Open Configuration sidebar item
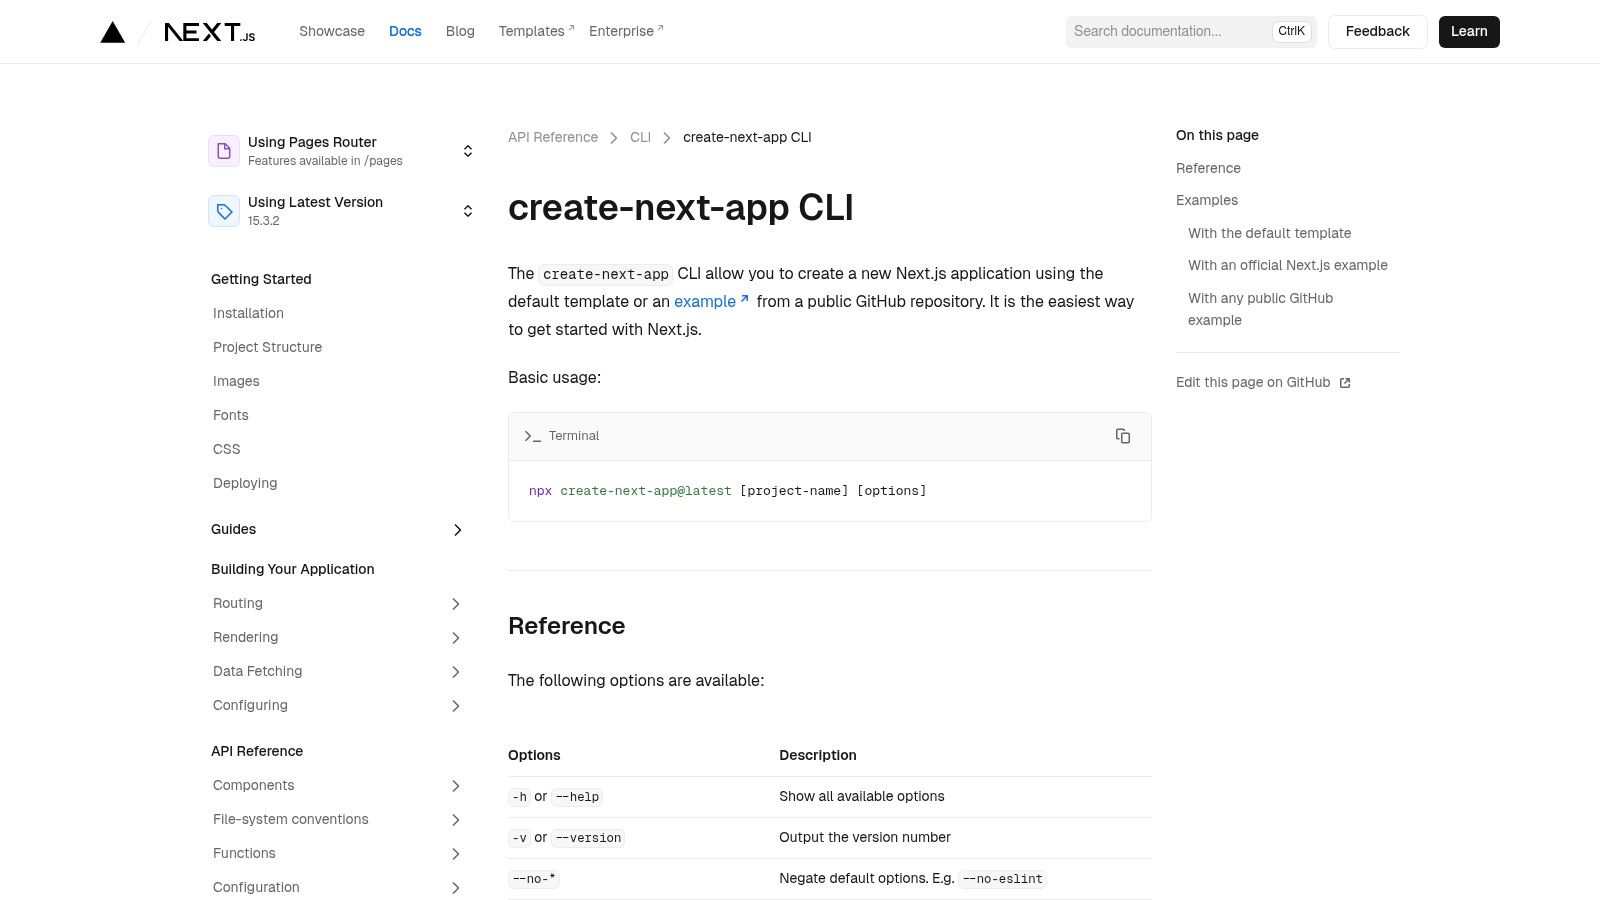The image size is (1600, 900). [256, 887]
